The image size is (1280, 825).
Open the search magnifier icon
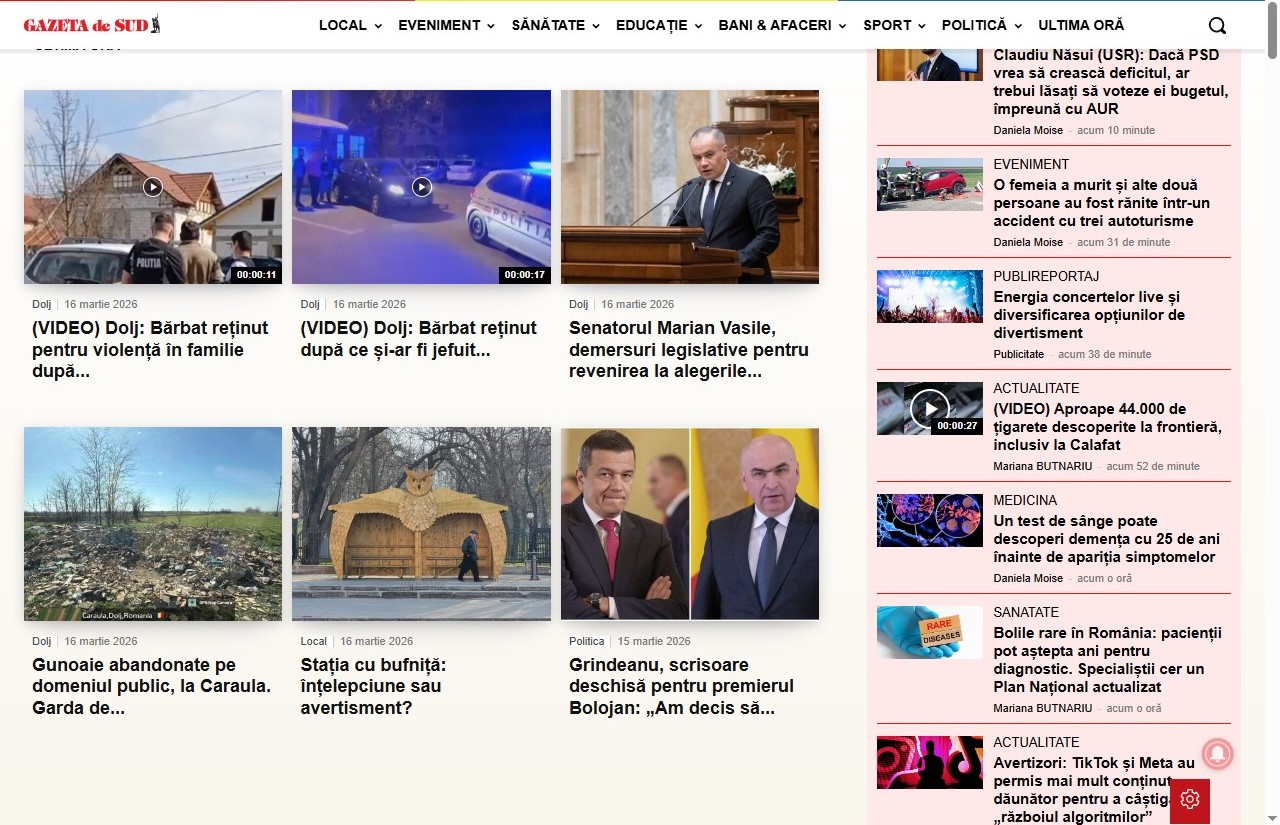pyautogui.click(x=1217, y=26)
